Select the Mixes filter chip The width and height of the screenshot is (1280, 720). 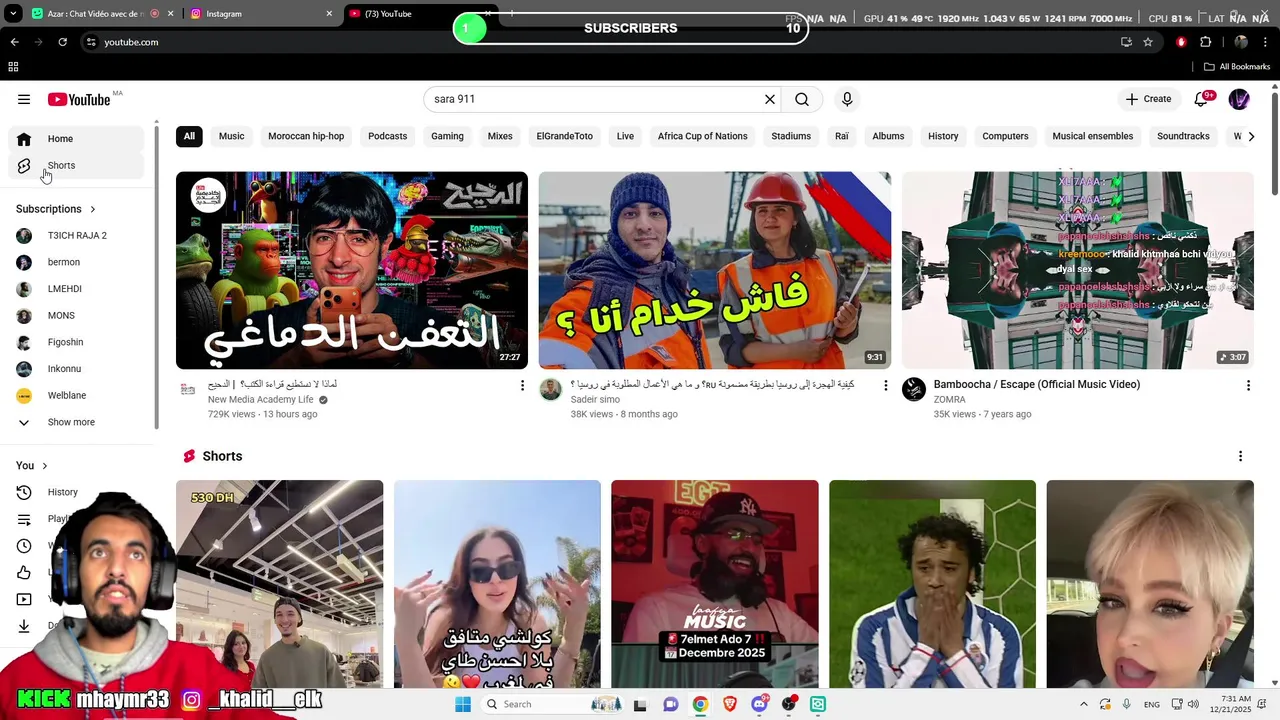pos(500,136)
